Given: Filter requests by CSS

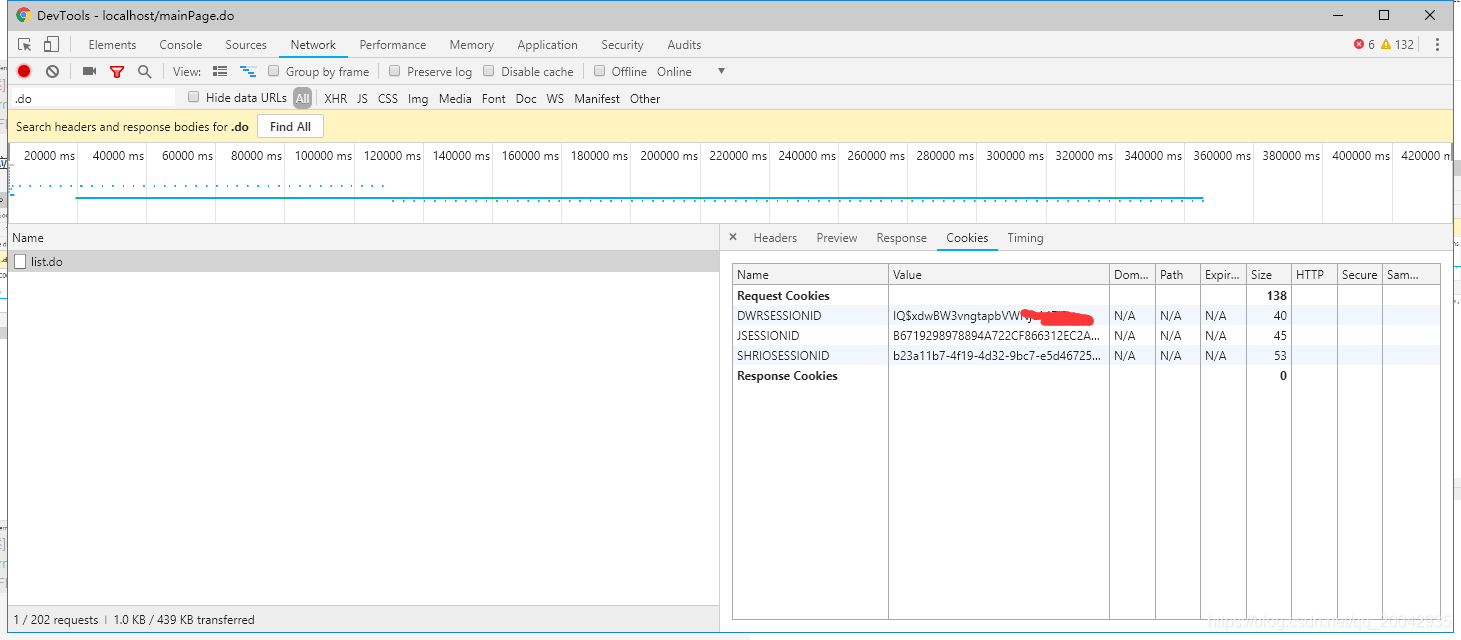Looking at the screenshot, I should (388, 99).
